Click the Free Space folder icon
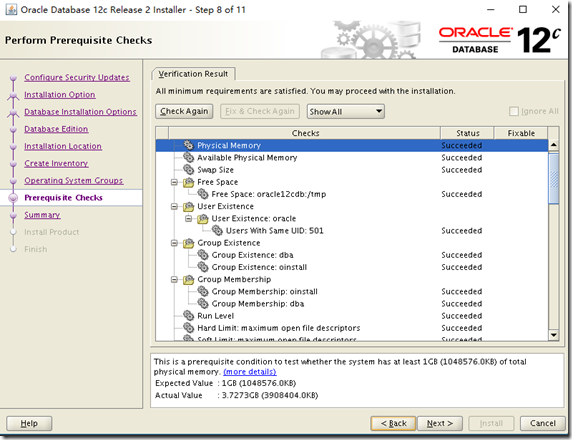 189,182
